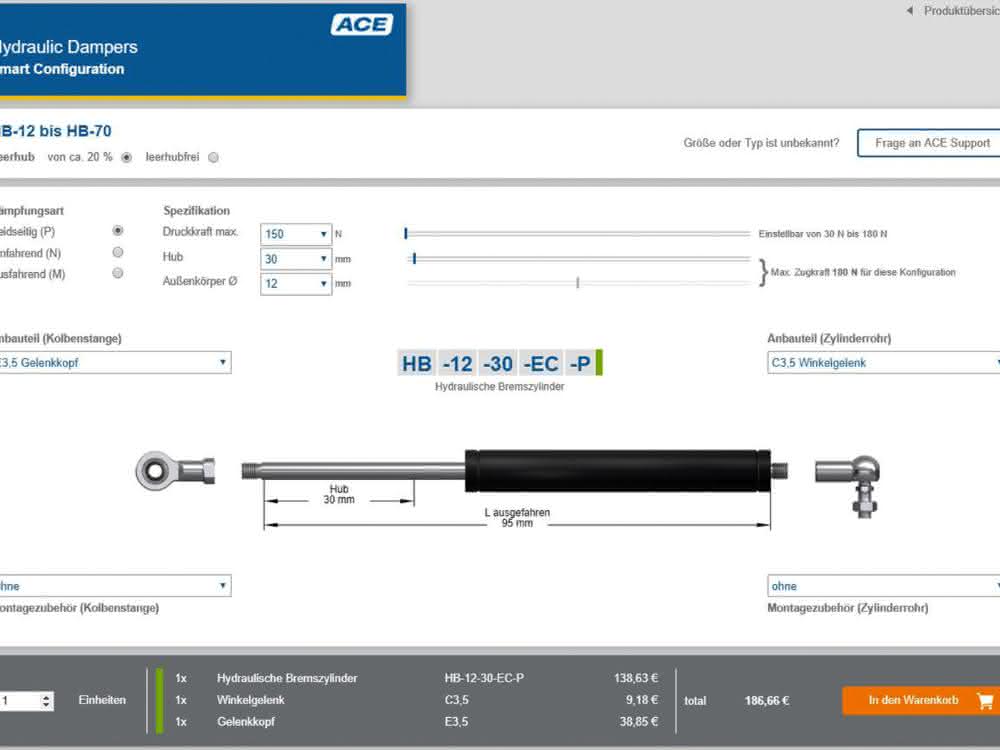Click the shopping cart icon on the orange button

(x=985, y=701)
